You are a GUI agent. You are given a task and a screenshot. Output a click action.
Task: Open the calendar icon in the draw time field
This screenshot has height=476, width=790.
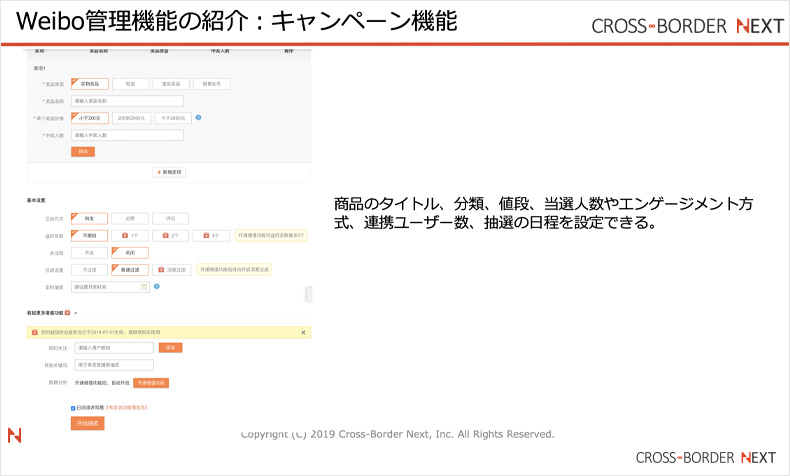click(x=144, y=287)
